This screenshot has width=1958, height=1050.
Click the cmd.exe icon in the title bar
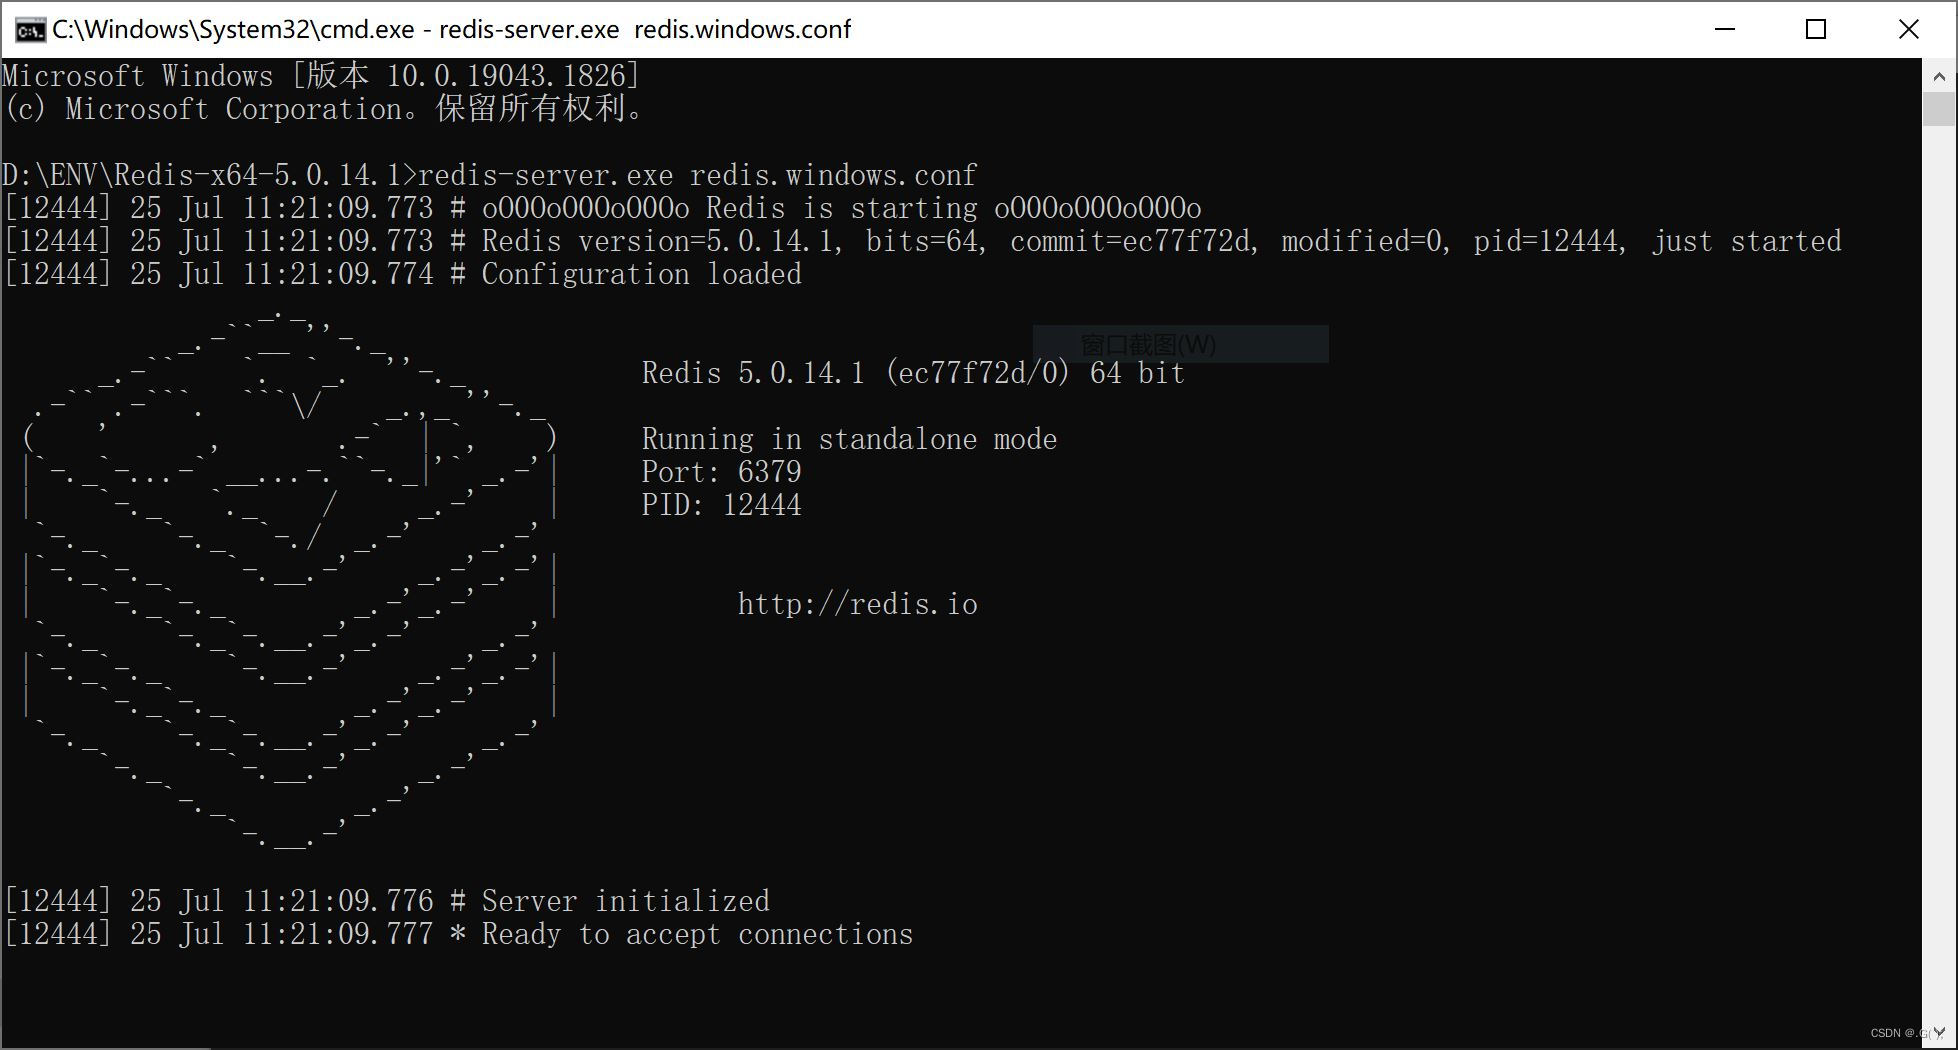(29, 29)
